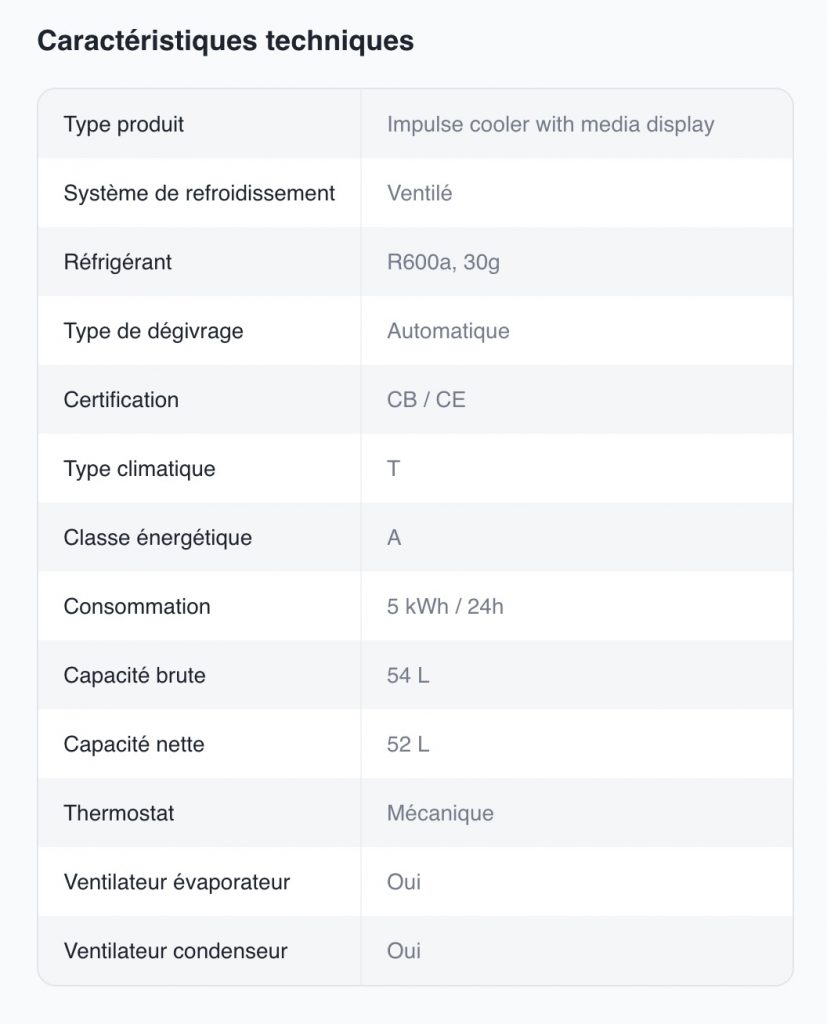Click the 'Ventilateur condenseur' label
Image resolution: width=827 pixels, height=1024 pixels.
click(175, 951)
